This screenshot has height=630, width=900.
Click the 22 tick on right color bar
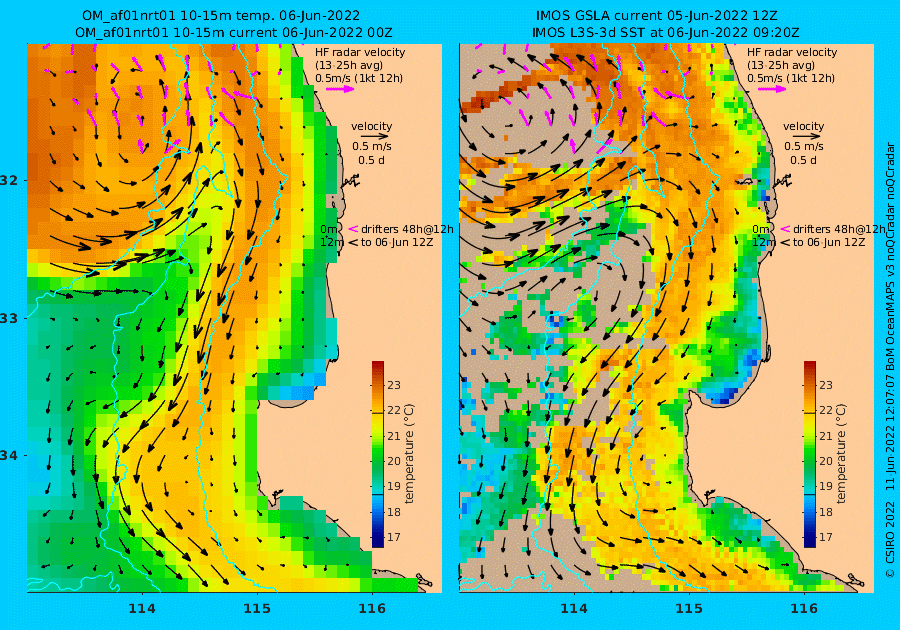tap(825, 410)
